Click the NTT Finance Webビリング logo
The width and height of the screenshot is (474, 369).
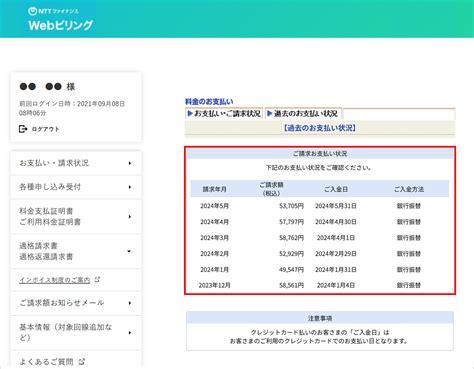[x=60, y=19]
